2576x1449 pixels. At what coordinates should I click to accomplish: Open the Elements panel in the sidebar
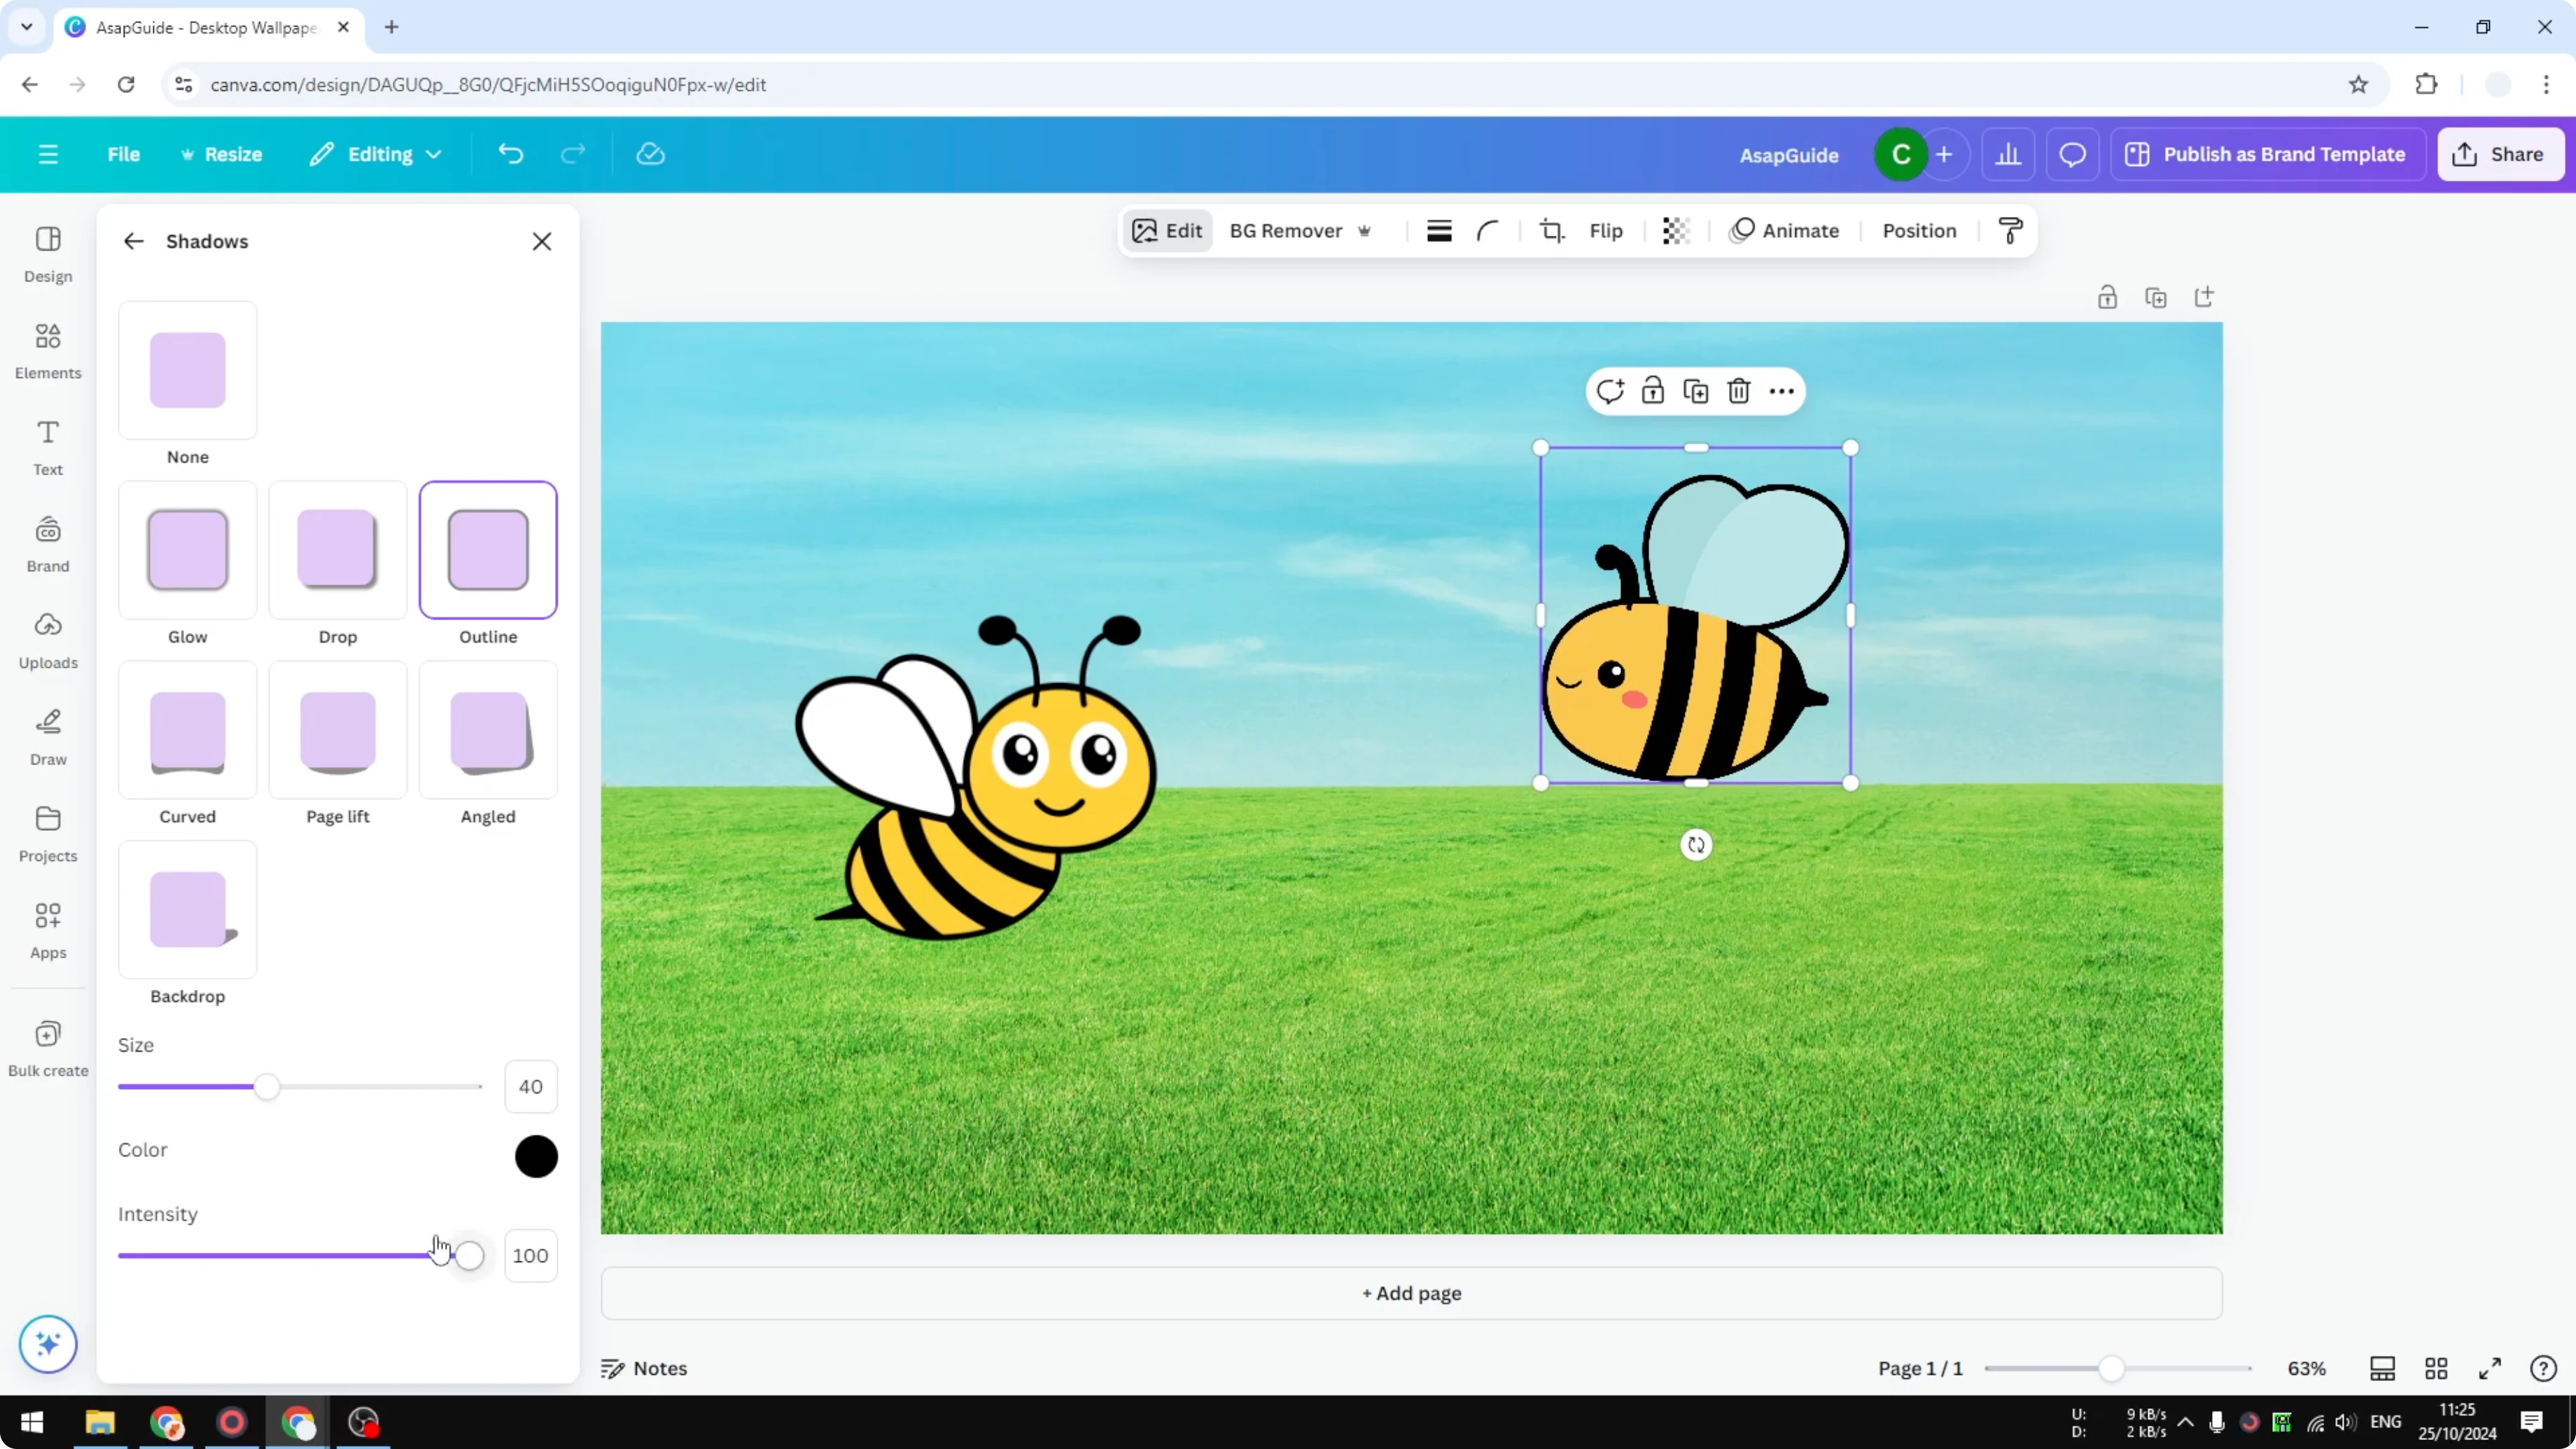[x=47, y=350]
